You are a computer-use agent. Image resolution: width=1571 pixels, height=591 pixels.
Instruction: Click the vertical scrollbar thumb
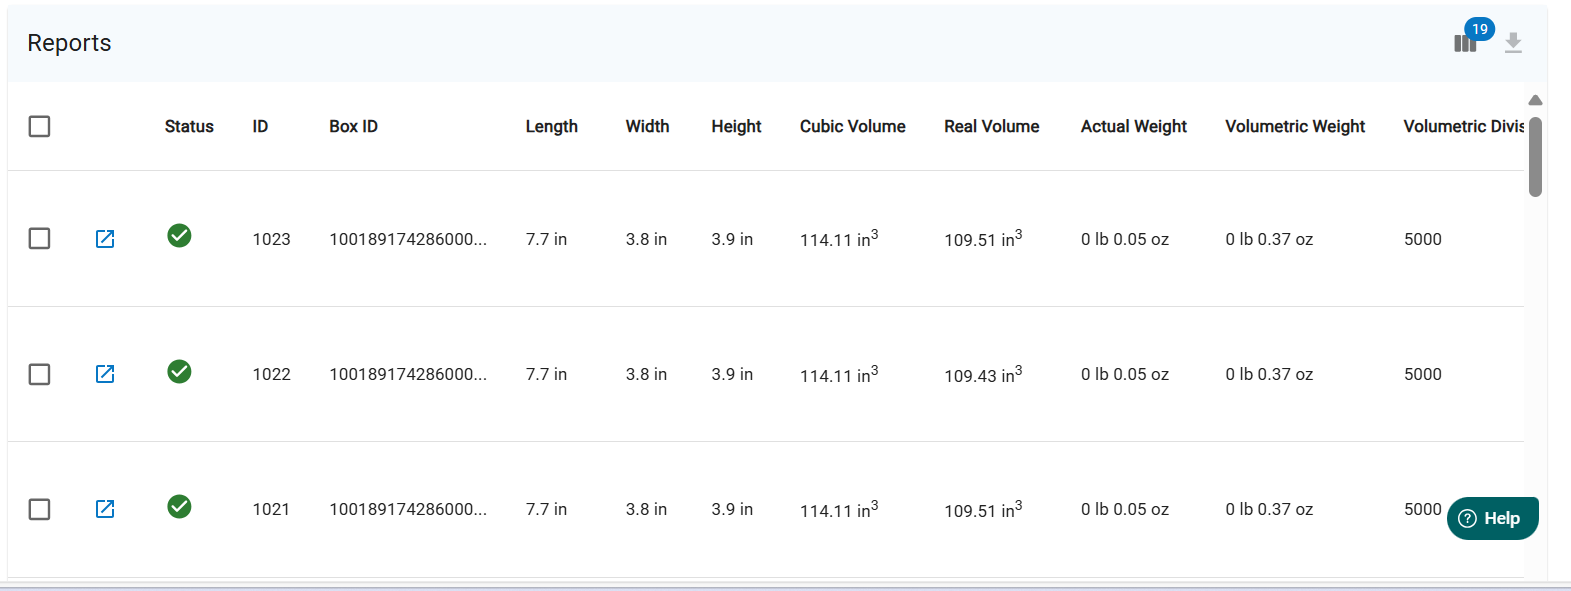(1535, 156)
